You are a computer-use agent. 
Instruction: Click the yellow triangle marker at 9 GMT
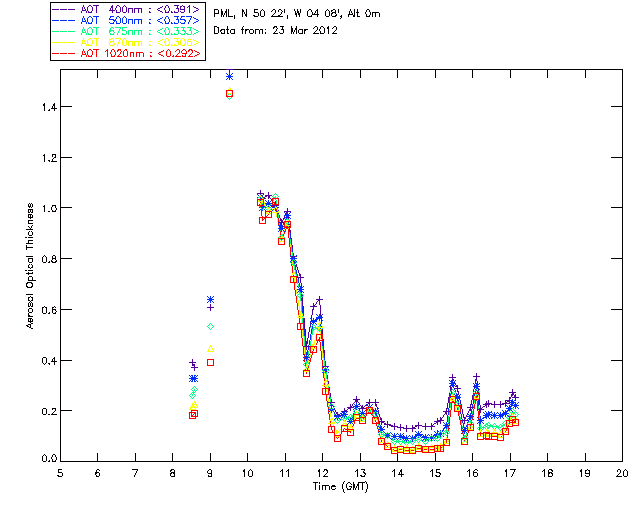211,349
